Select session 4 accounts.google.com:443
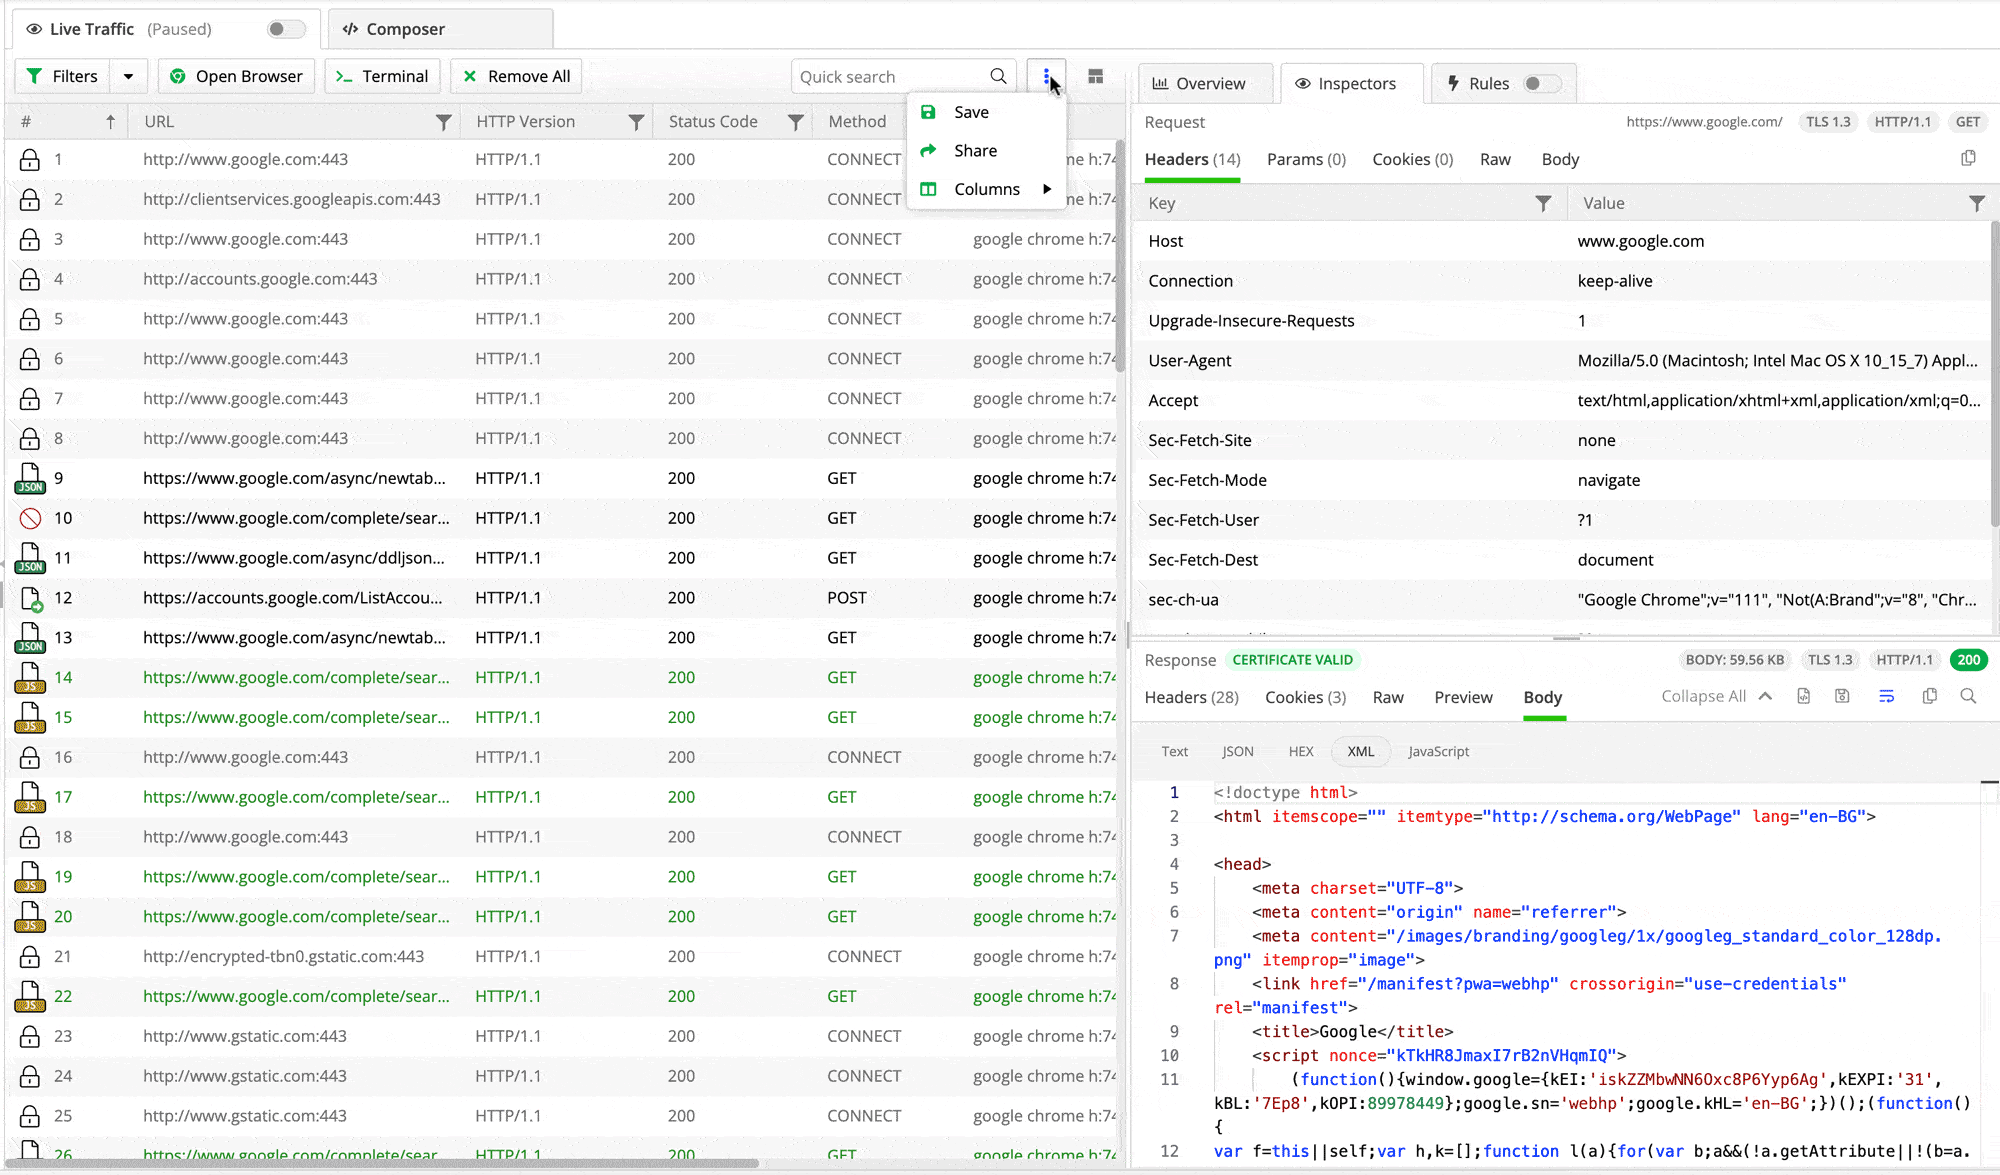 (x=560, y=279)
